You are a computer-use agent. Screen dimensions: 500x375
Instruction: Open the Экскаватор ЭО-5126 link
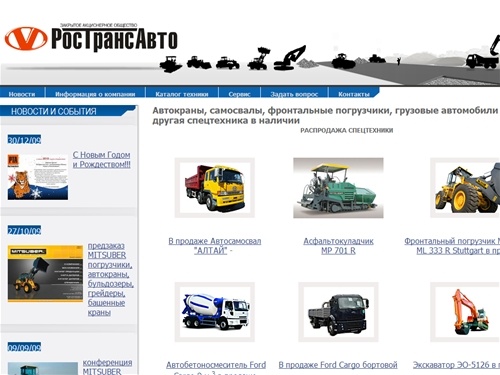click(x=456, y=365)
